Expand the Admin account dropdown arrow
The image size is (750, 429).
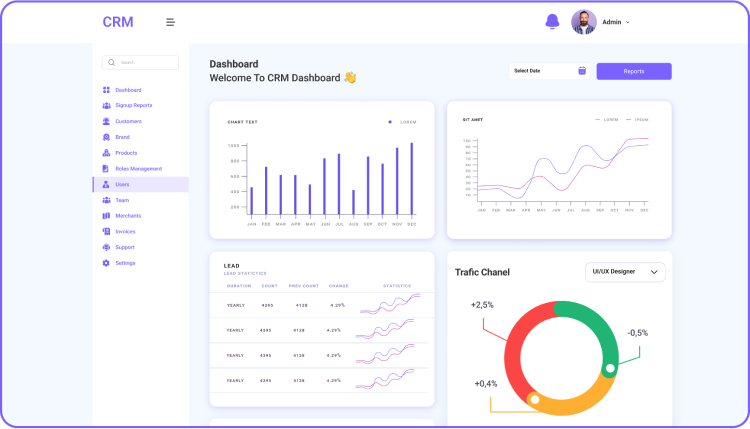(x=628, y=22)
